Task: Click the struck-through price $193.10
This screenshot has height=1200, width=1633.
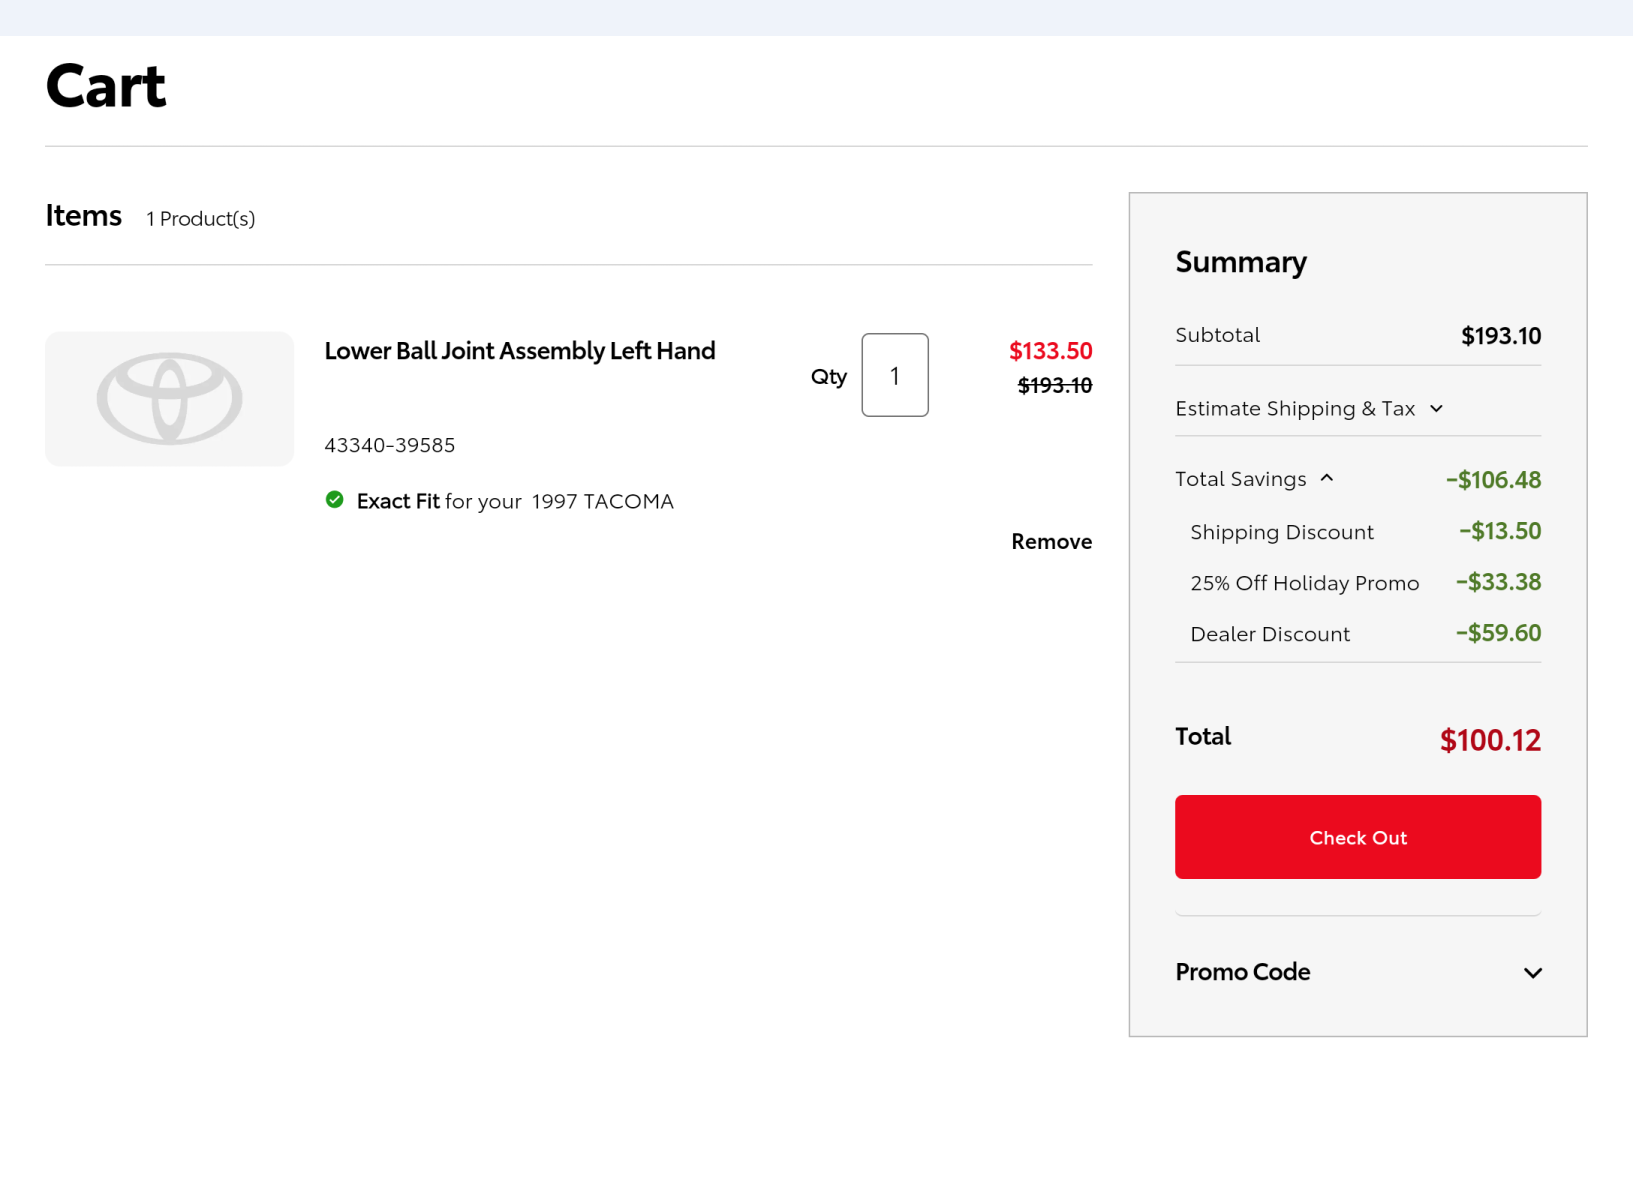Action: pyautogui.click(x=1054, y=385)
